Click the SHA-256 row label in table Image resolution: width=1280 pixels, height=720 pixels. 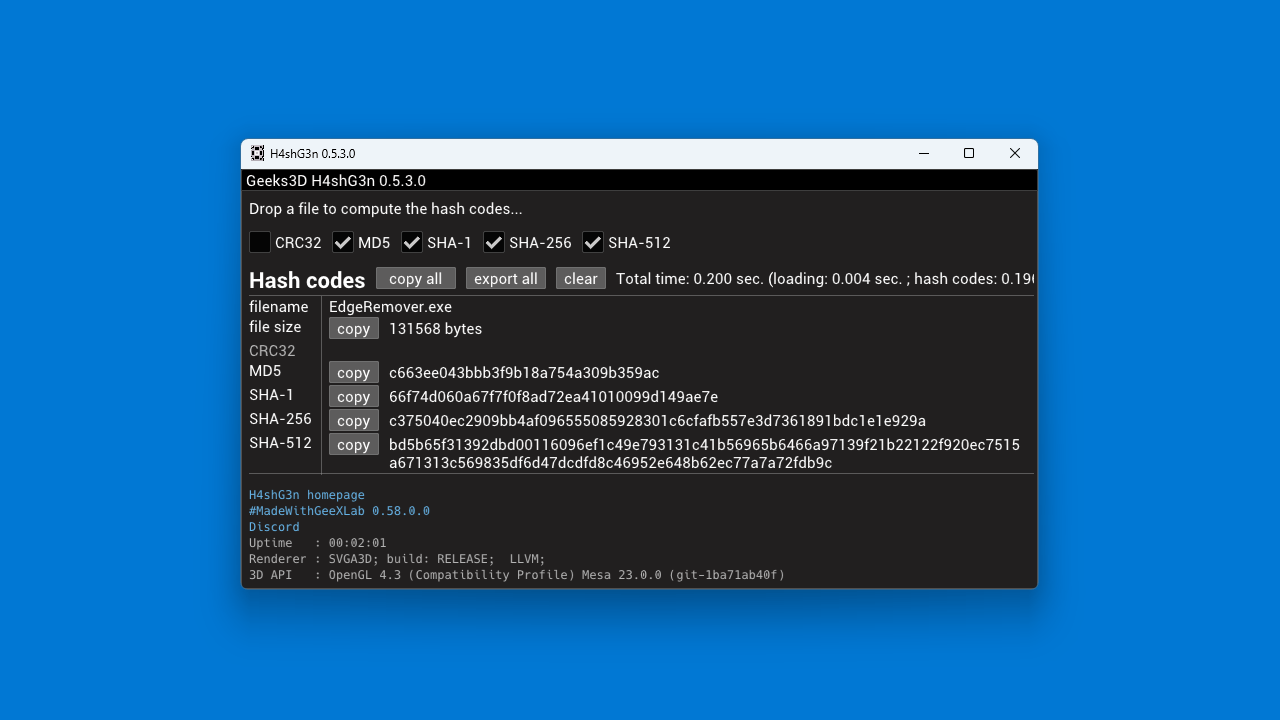click(280, 419)
